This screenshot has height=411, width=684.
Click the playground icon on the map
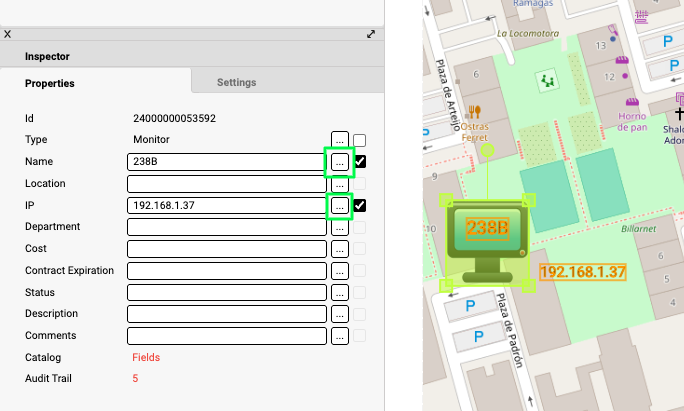(546, 80)
